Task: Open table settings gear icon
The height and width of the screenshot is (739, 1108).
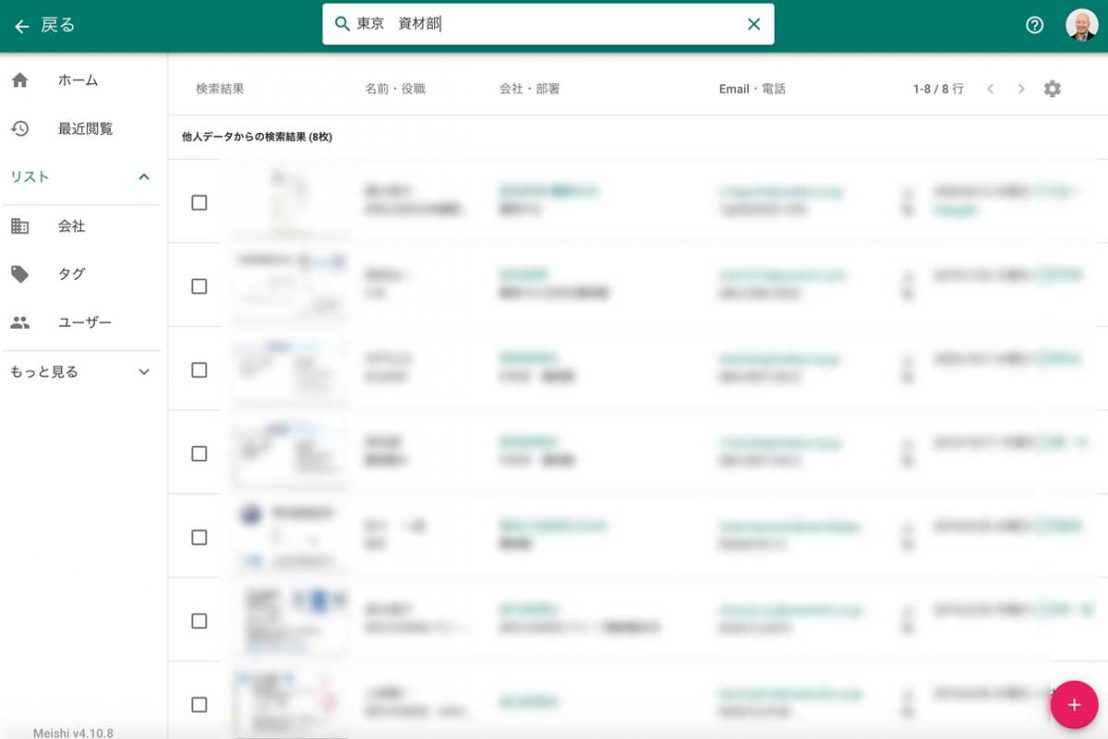Action: click(x=1052, y=89)
